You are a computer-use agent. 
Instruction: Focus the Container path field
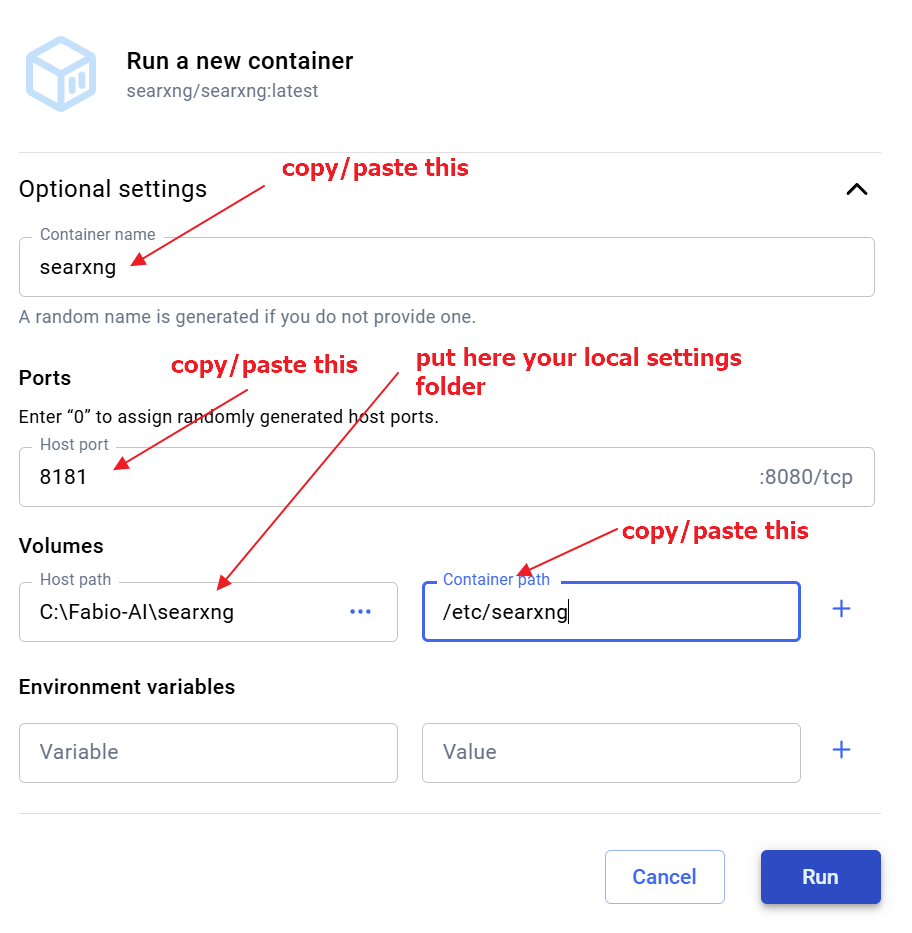click(611, 612)
